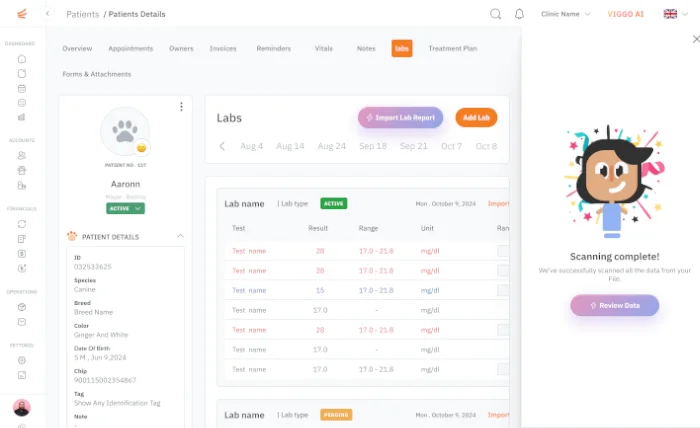700x428 pixels.
Task: Close the scanning complete panel
Action: point(696,39)
